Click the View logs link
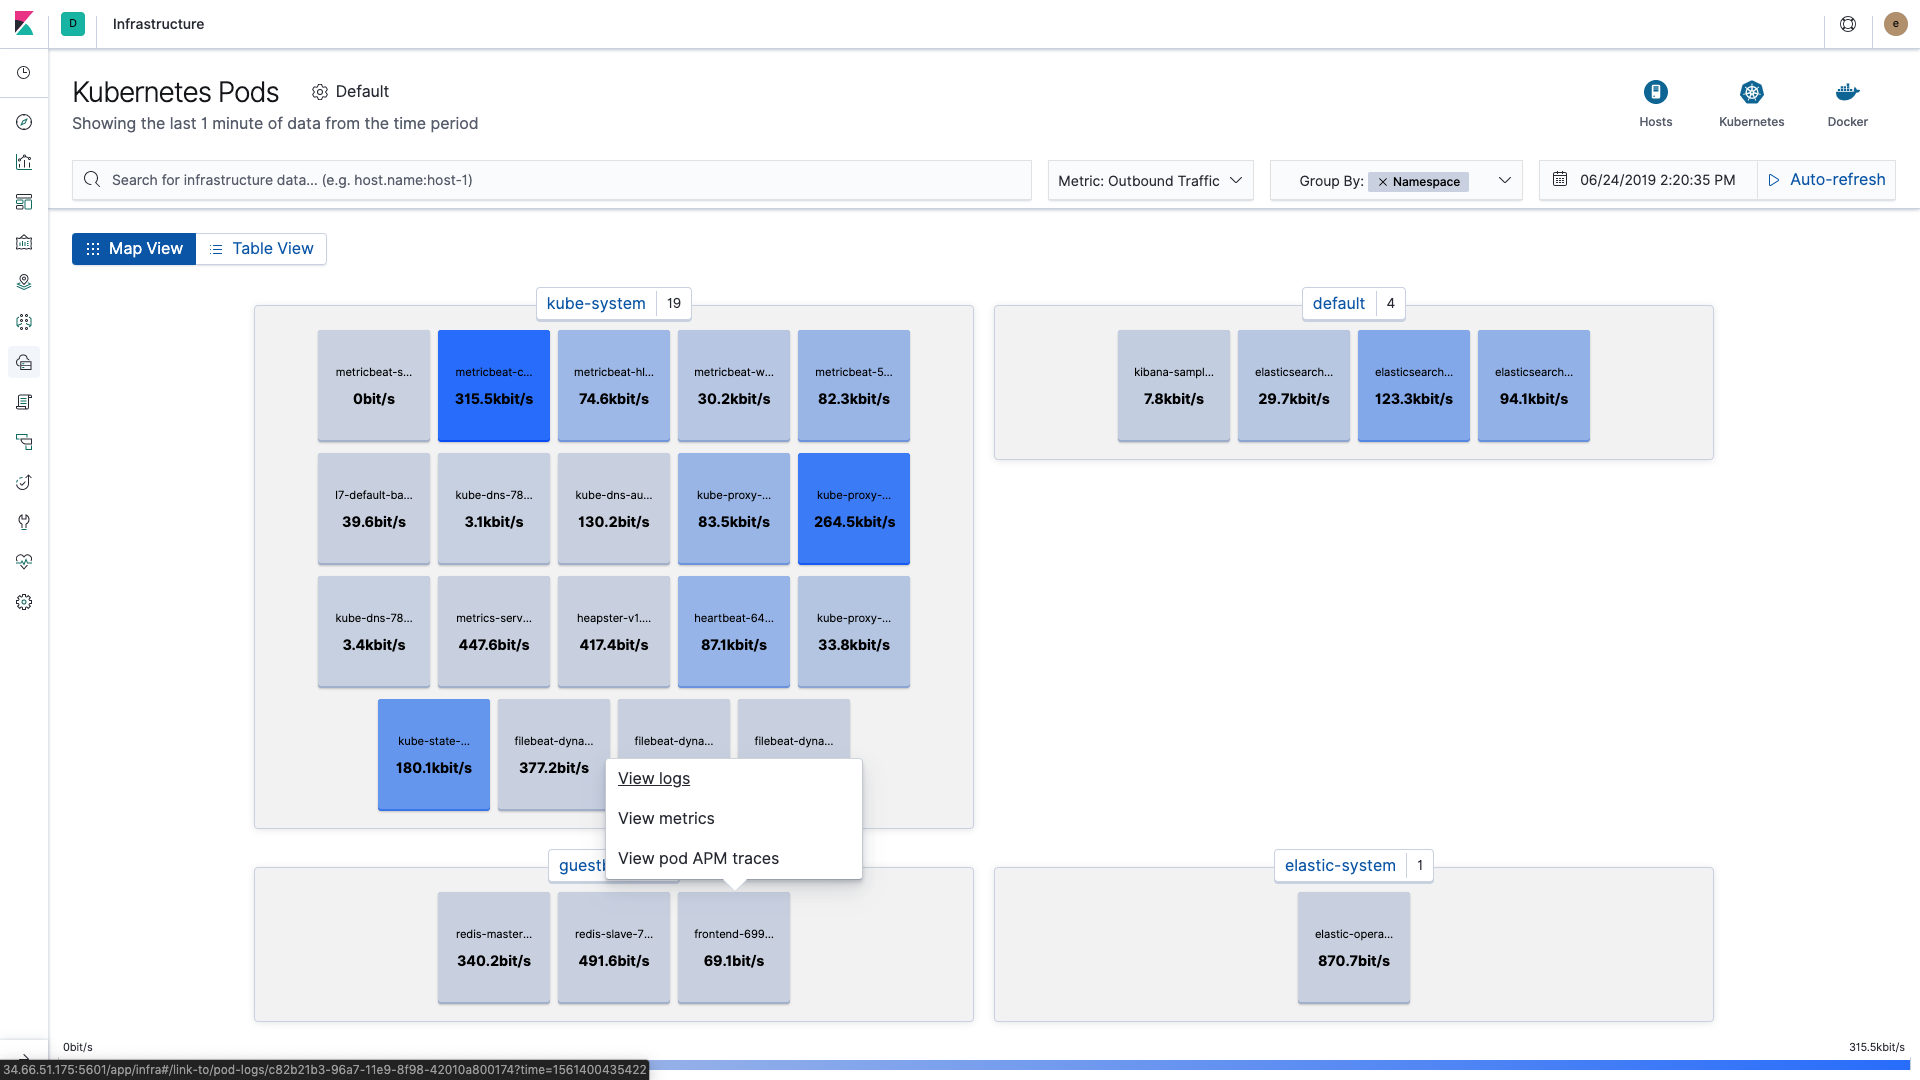This screenshot has height=1080, width=1920. pos(654,779)
